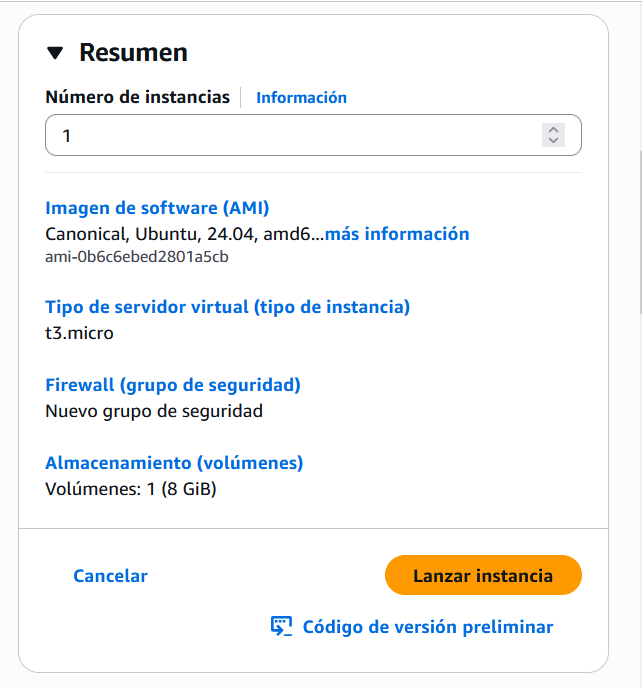Increase instance count with the up arrow

[x=553, y=129]
